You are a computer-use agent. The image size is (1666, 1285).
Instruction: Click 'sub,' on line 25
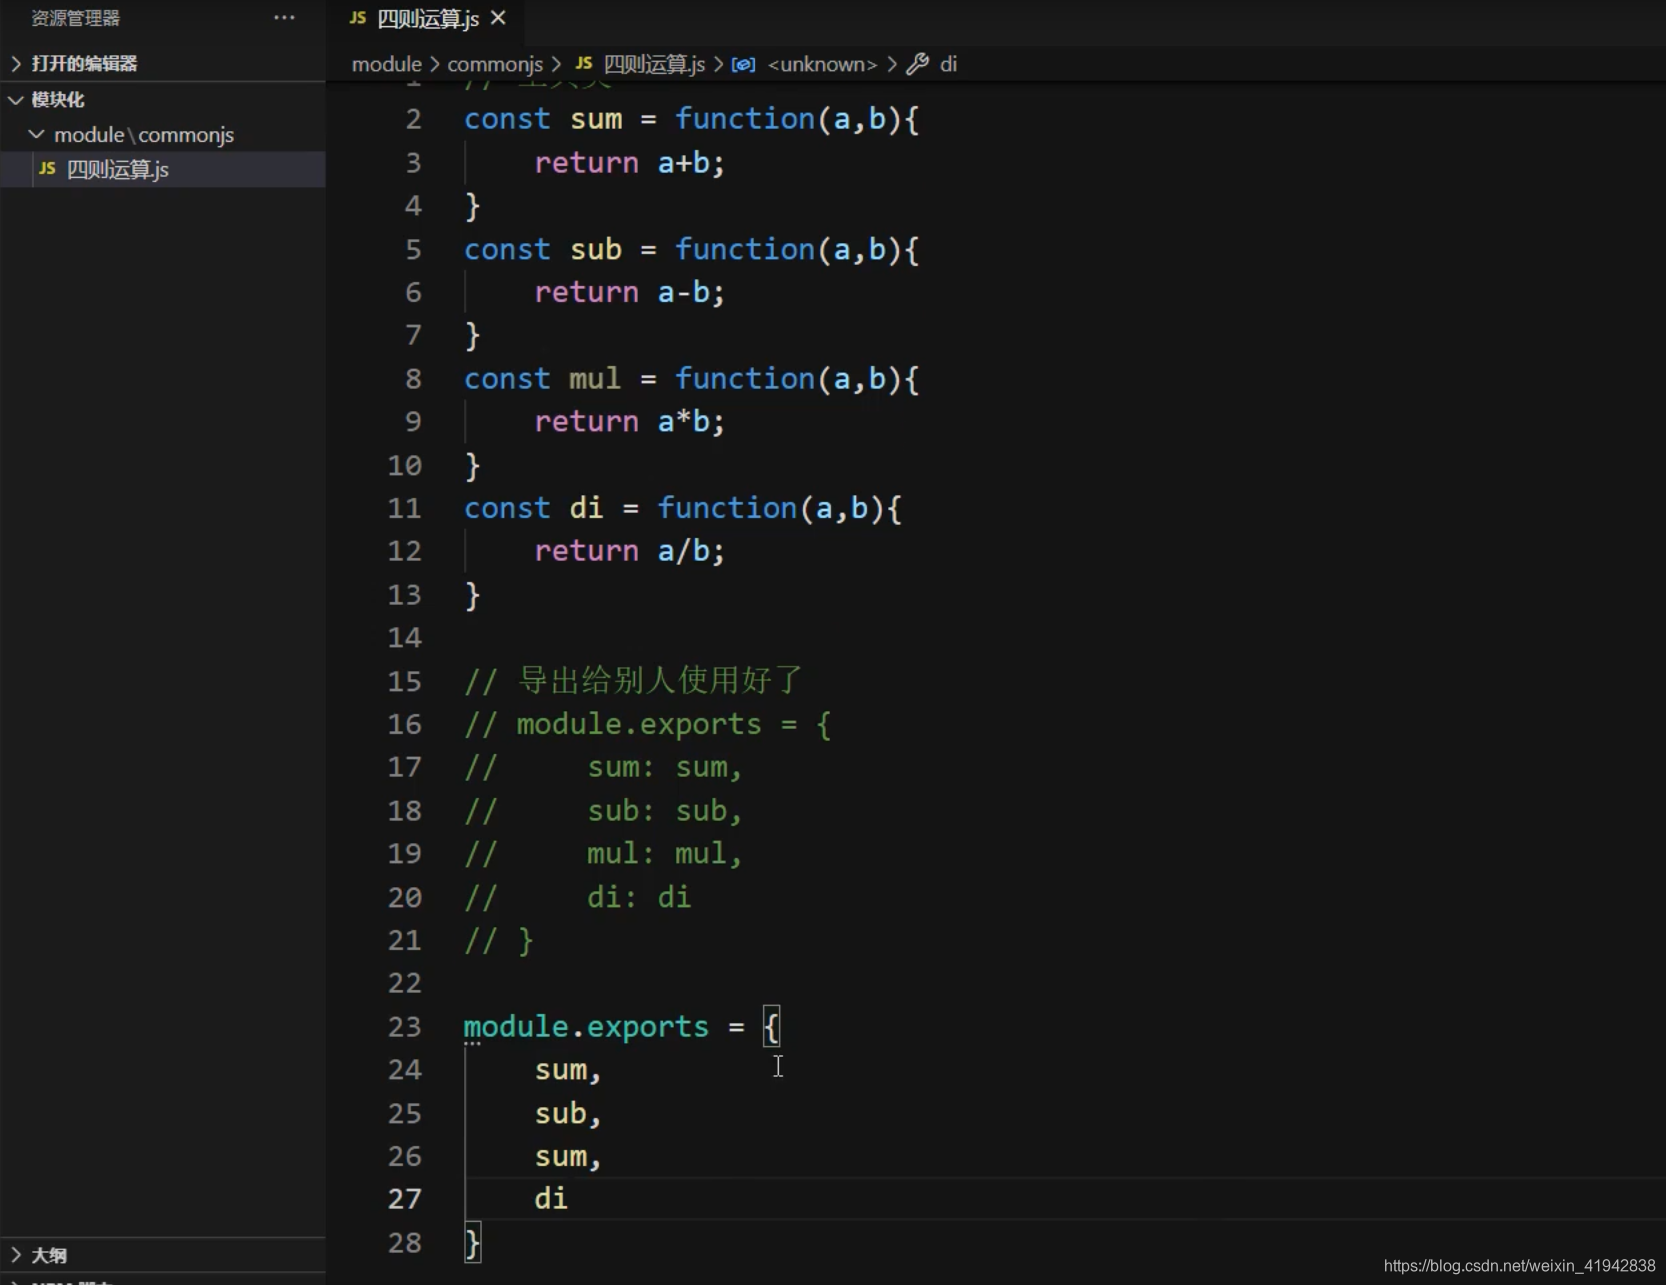[x=568, y=1114]
